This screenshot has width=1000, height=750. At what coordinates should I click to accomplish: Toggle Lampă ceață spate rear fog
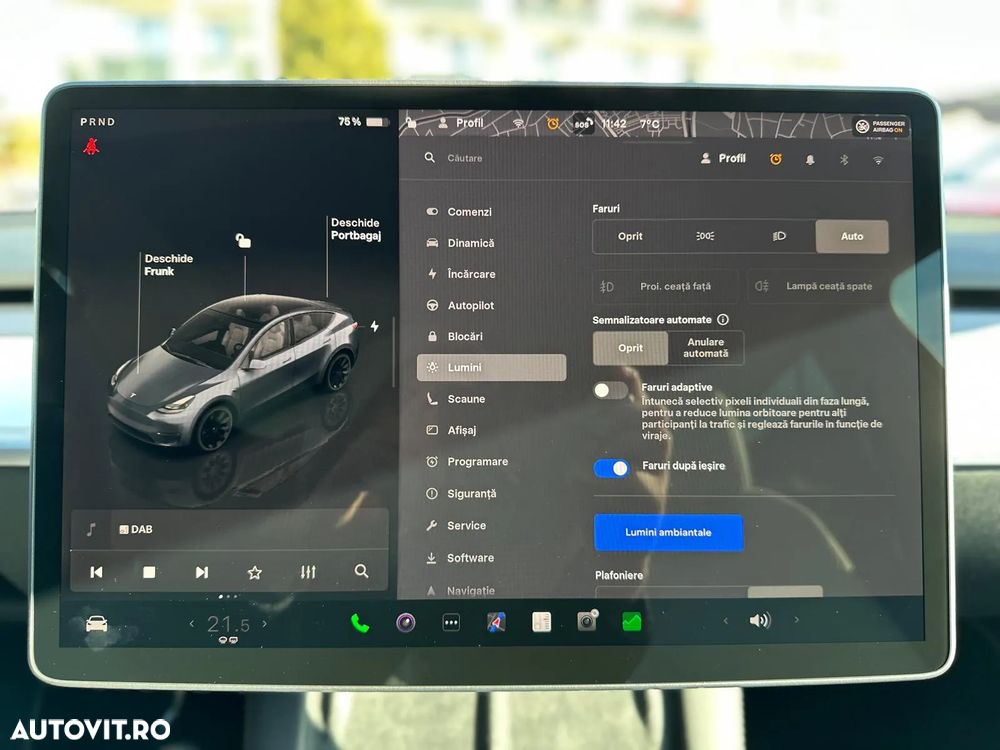point(820,286)
